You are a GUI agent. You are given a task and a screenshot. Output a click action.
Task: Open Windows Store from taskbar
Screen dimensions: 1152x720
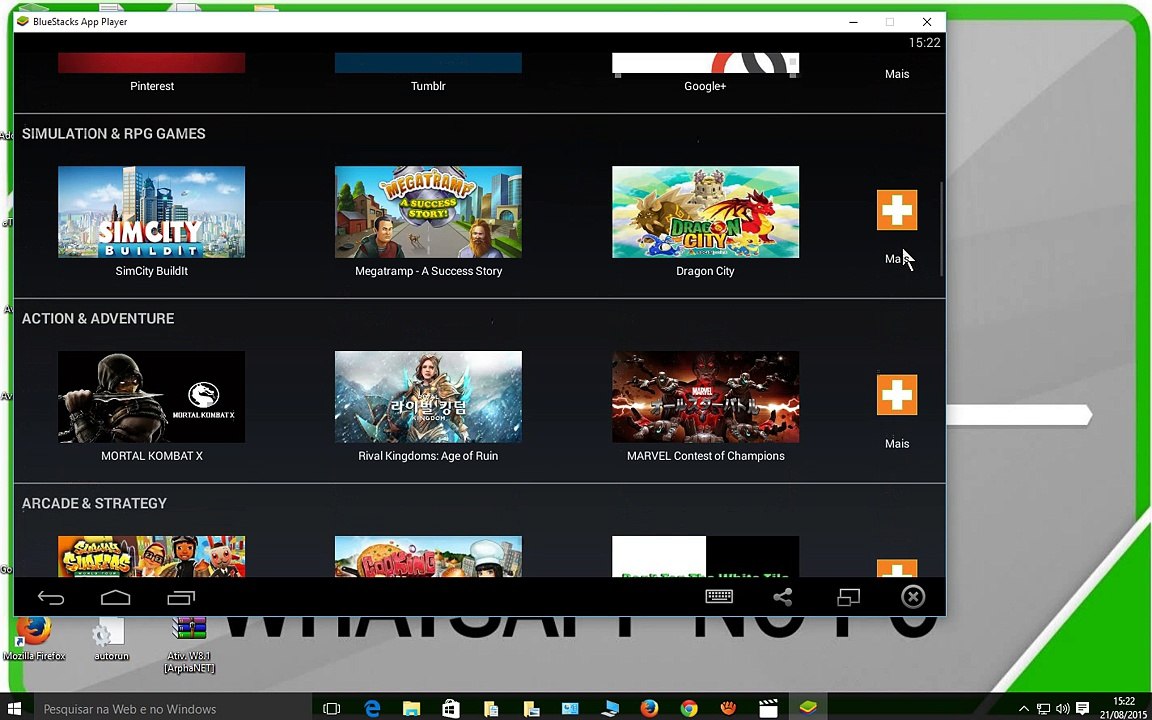click(451, 709)
